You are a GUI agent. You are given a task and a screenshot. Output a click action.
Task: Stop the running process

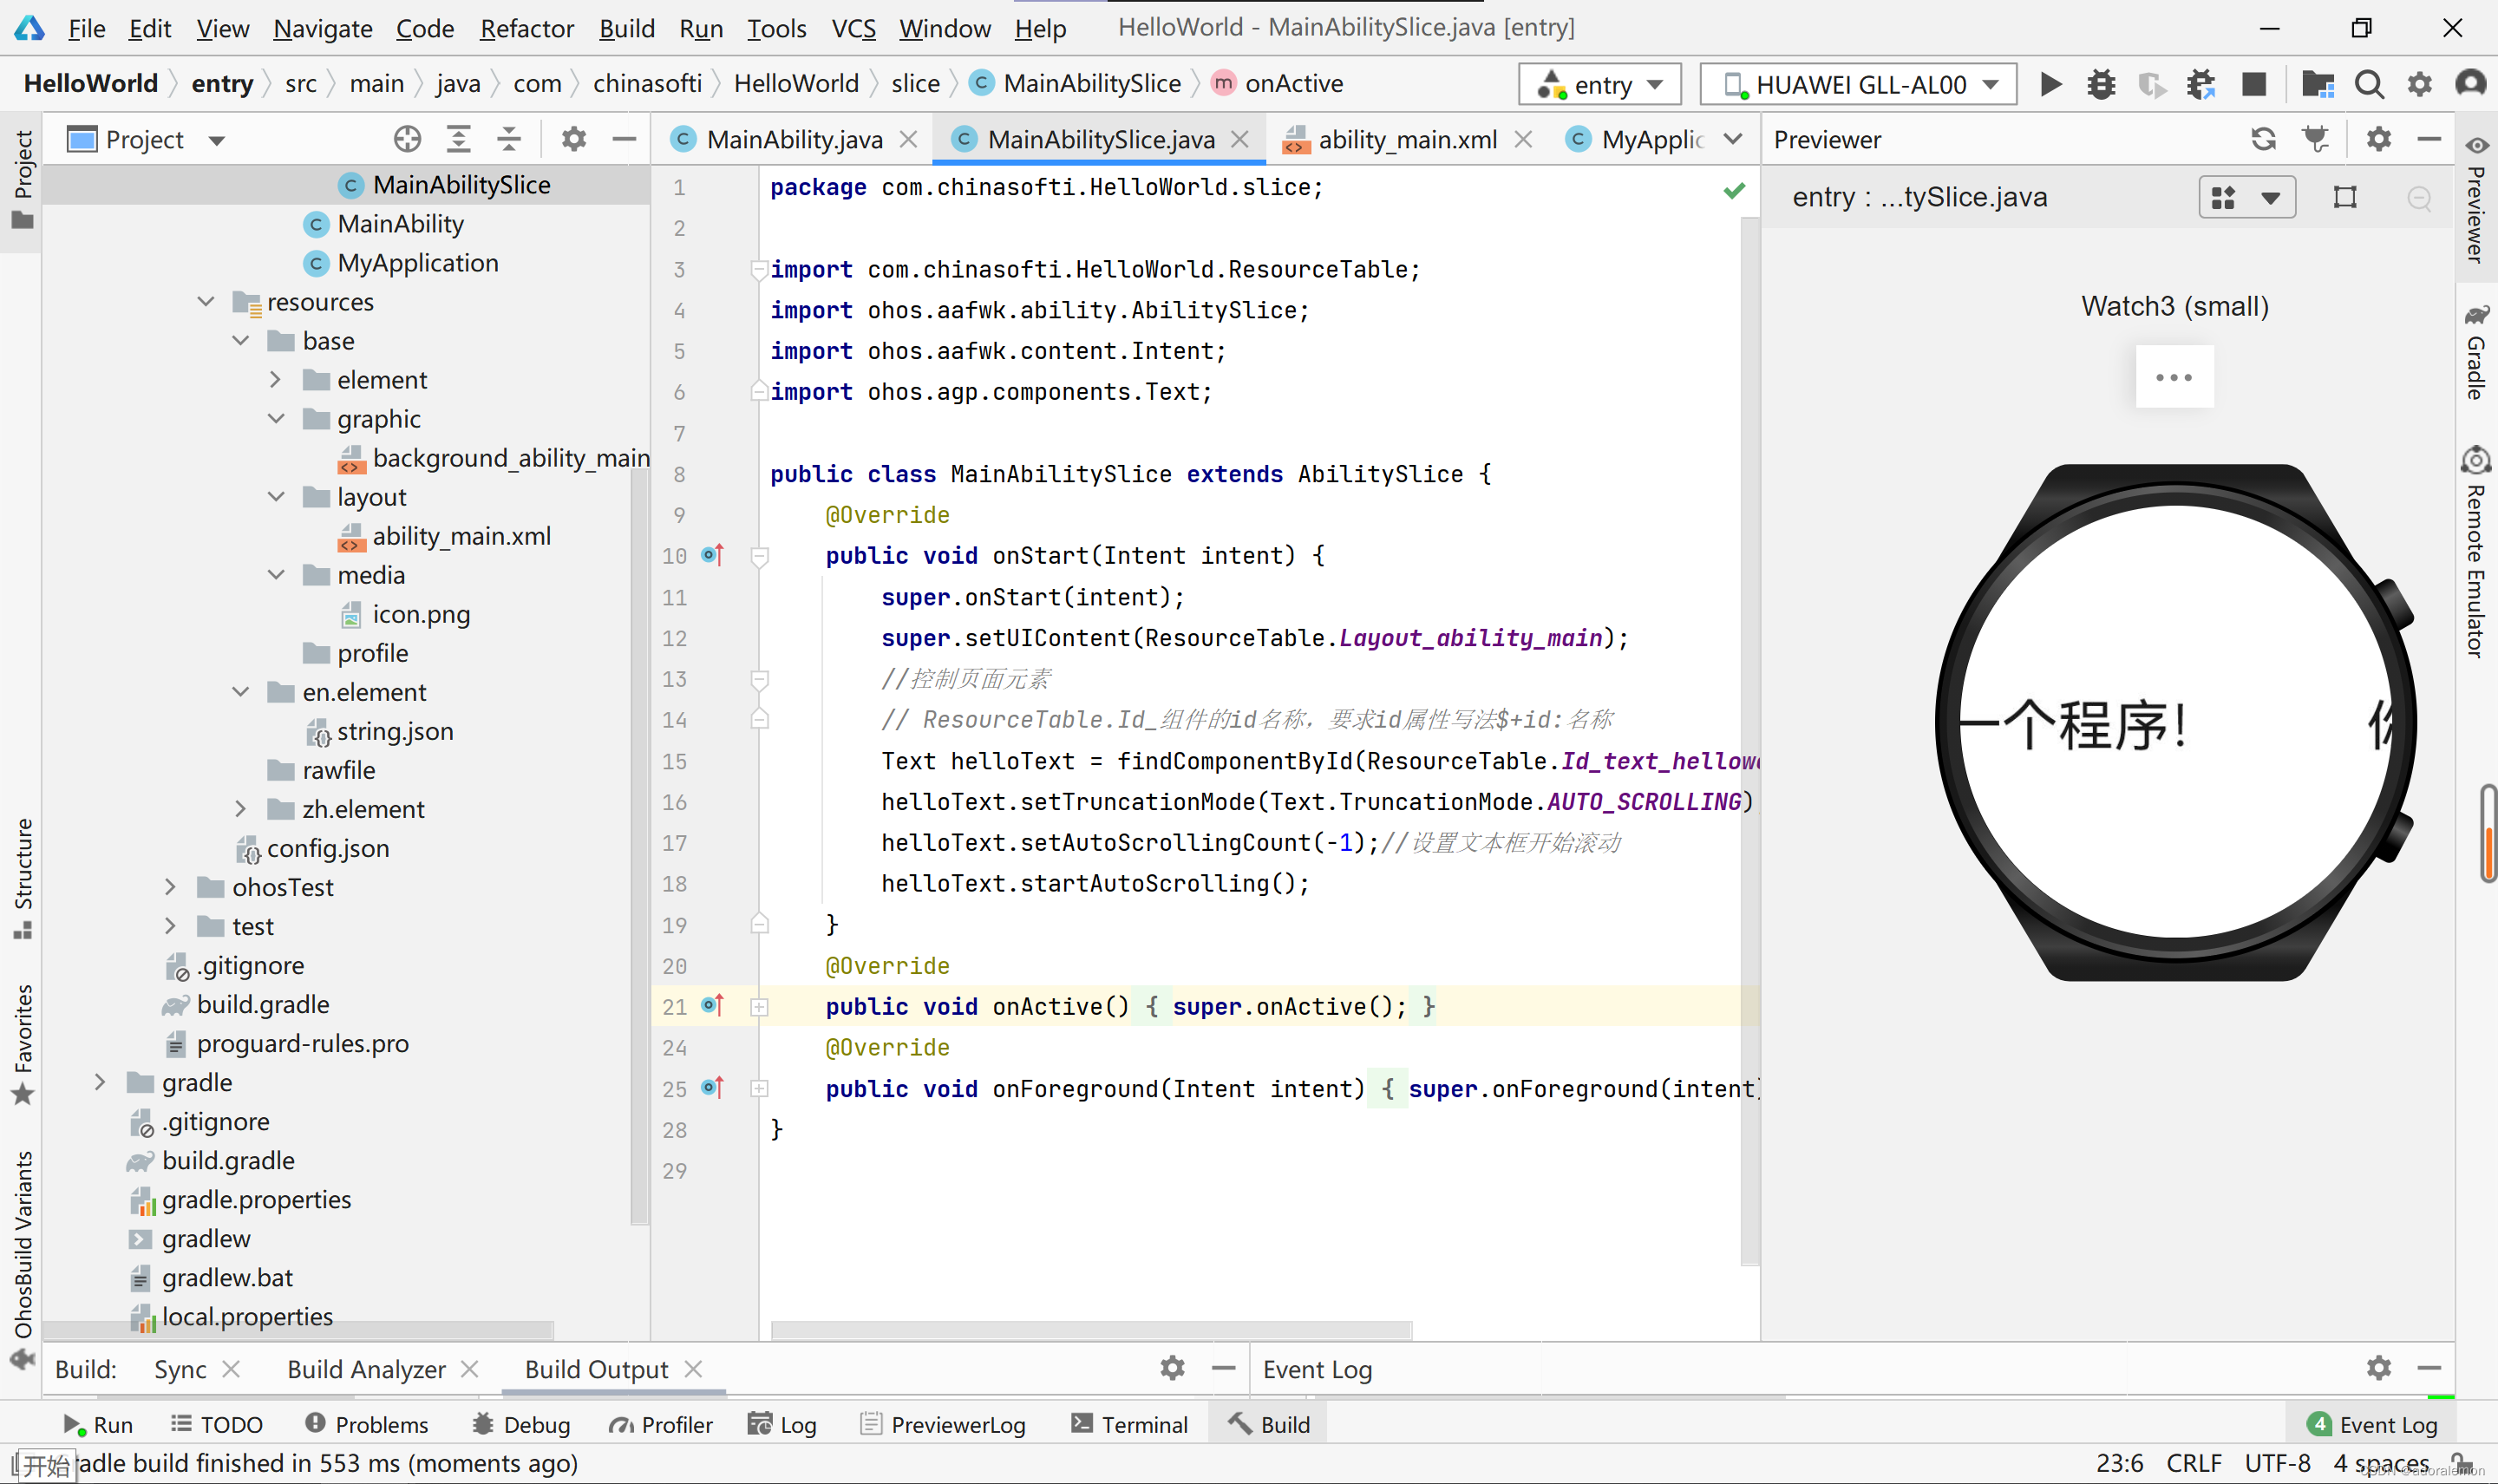point(2253,84)
